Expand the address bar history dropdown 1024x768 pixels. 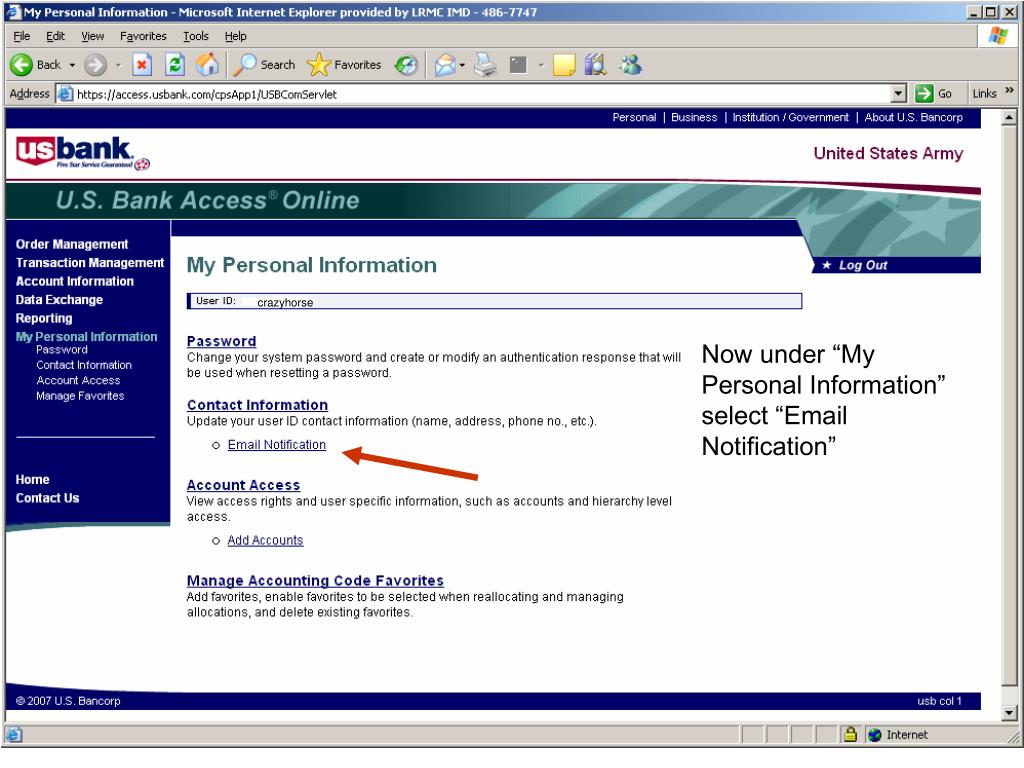tap(899, 93)
